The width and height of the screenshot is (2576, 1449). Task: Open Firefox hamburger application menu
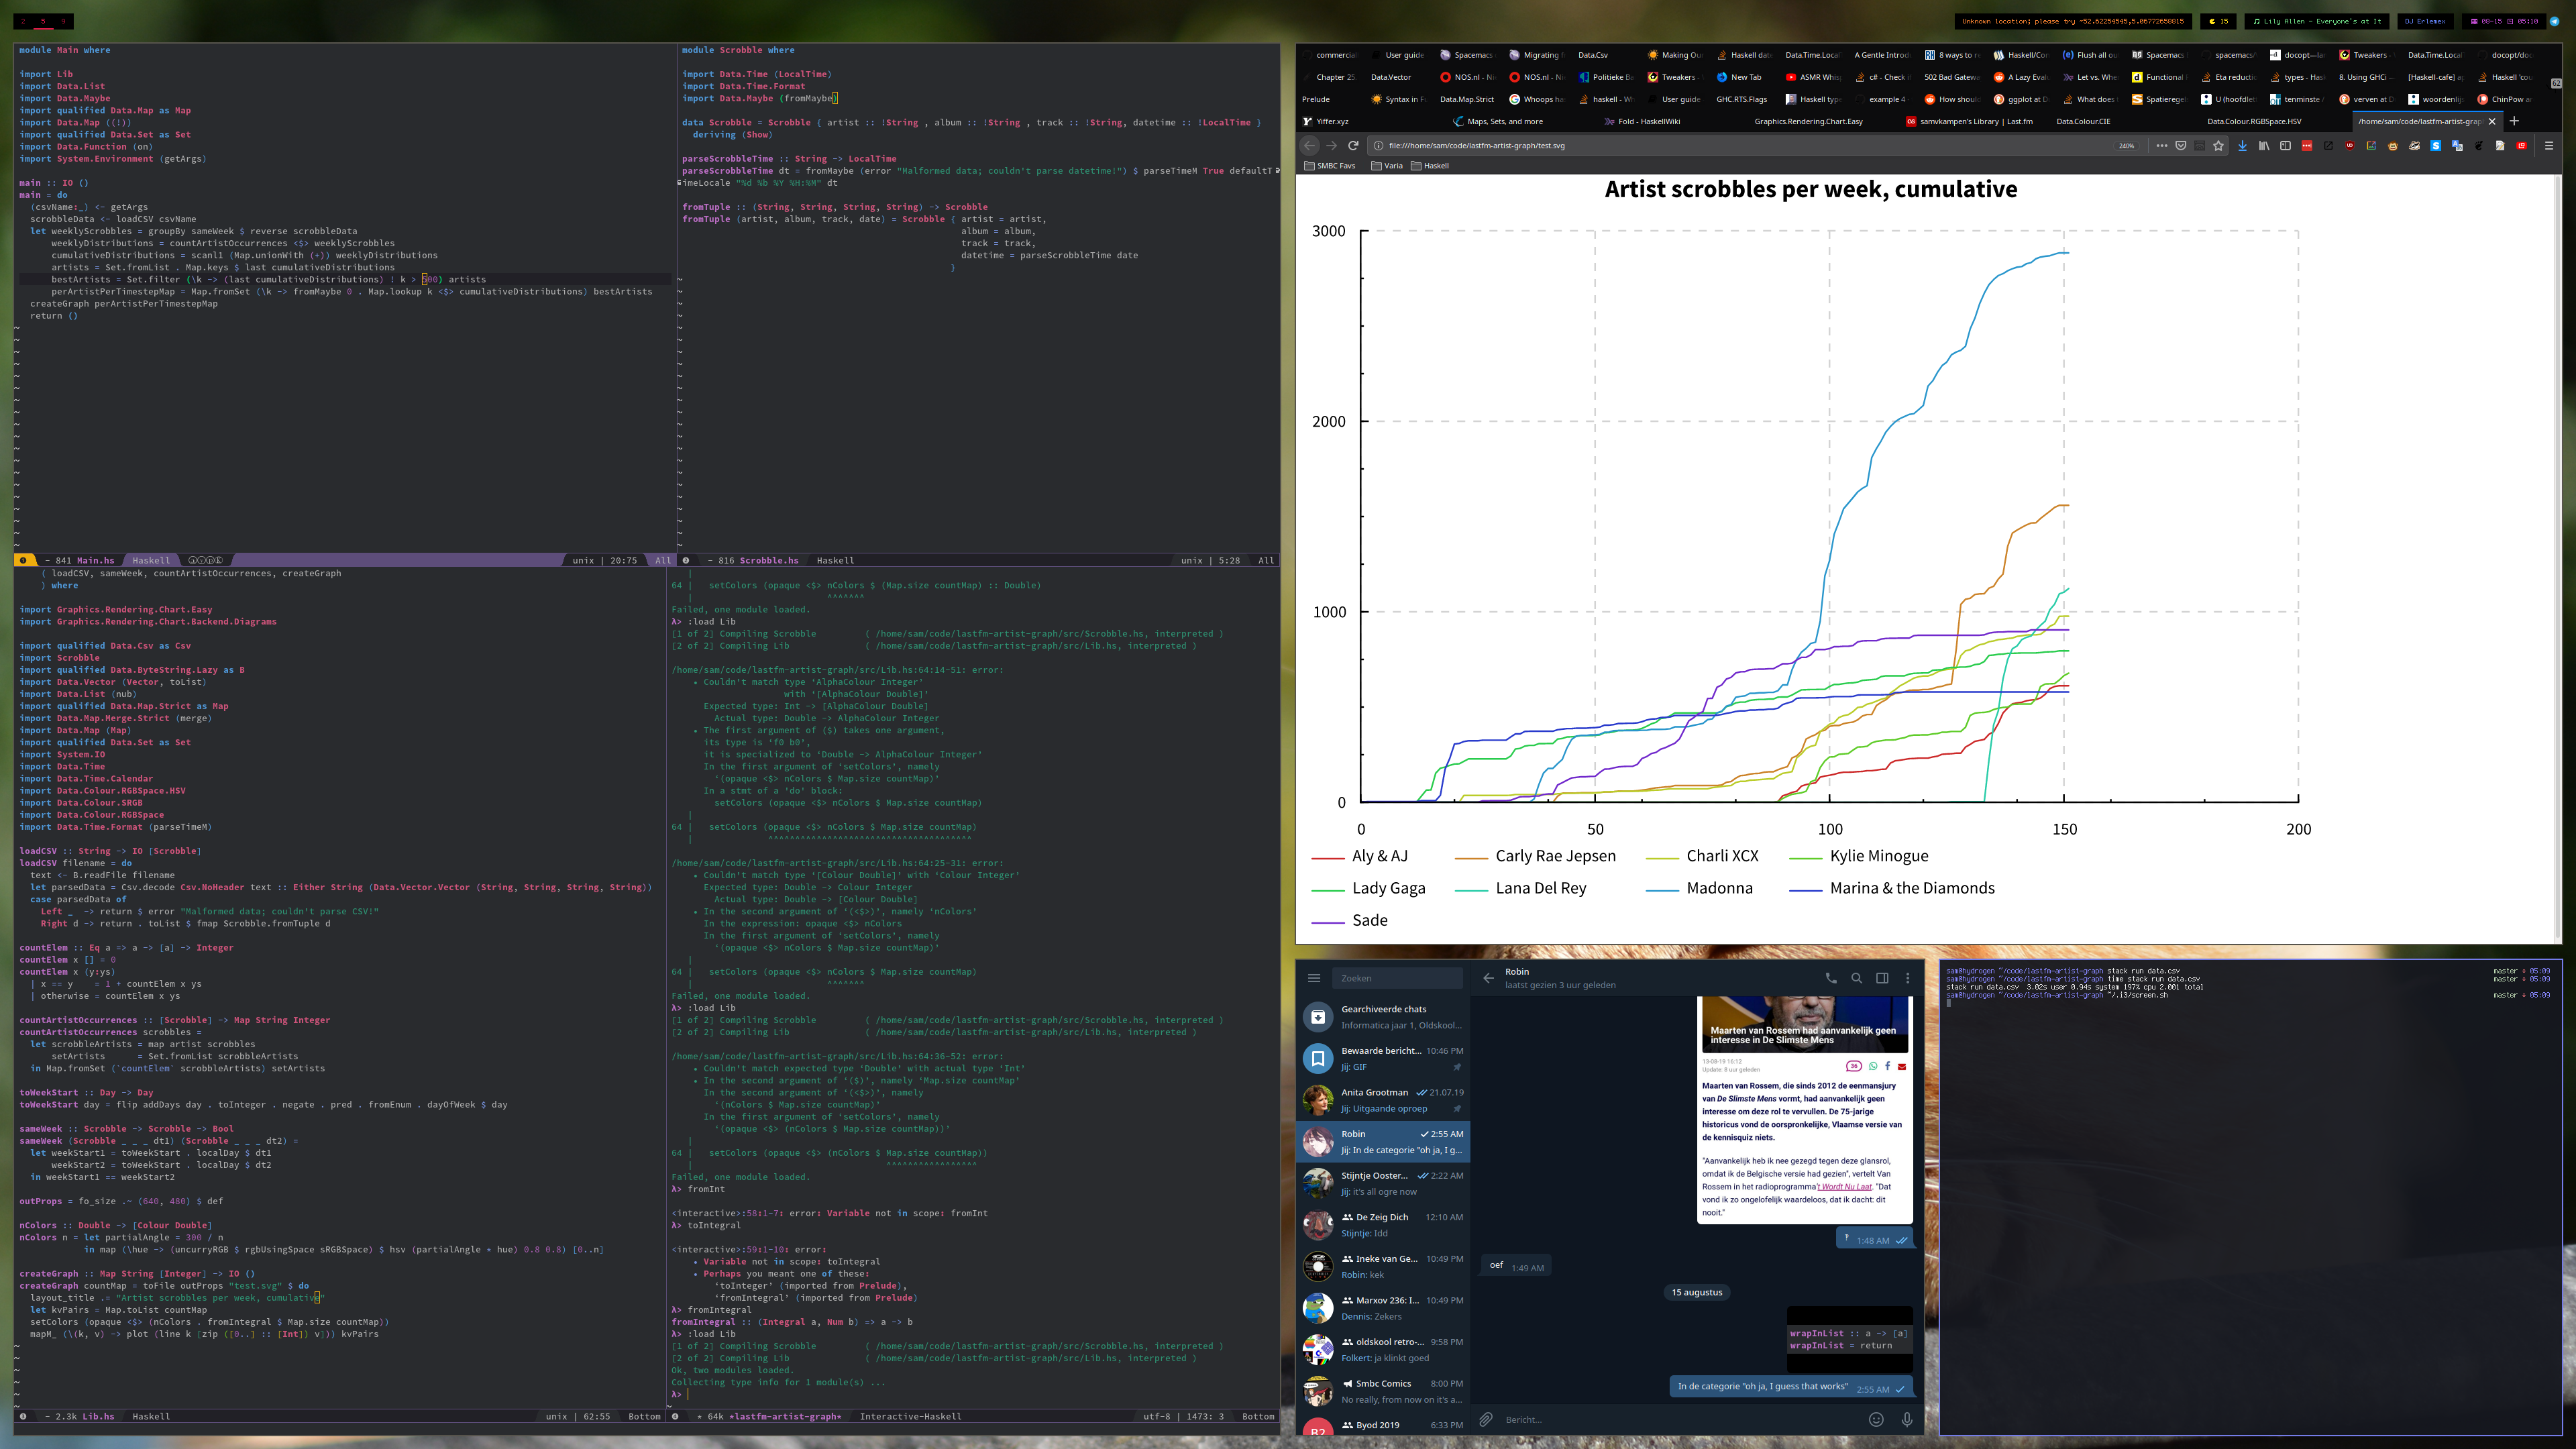point(2549,146)
